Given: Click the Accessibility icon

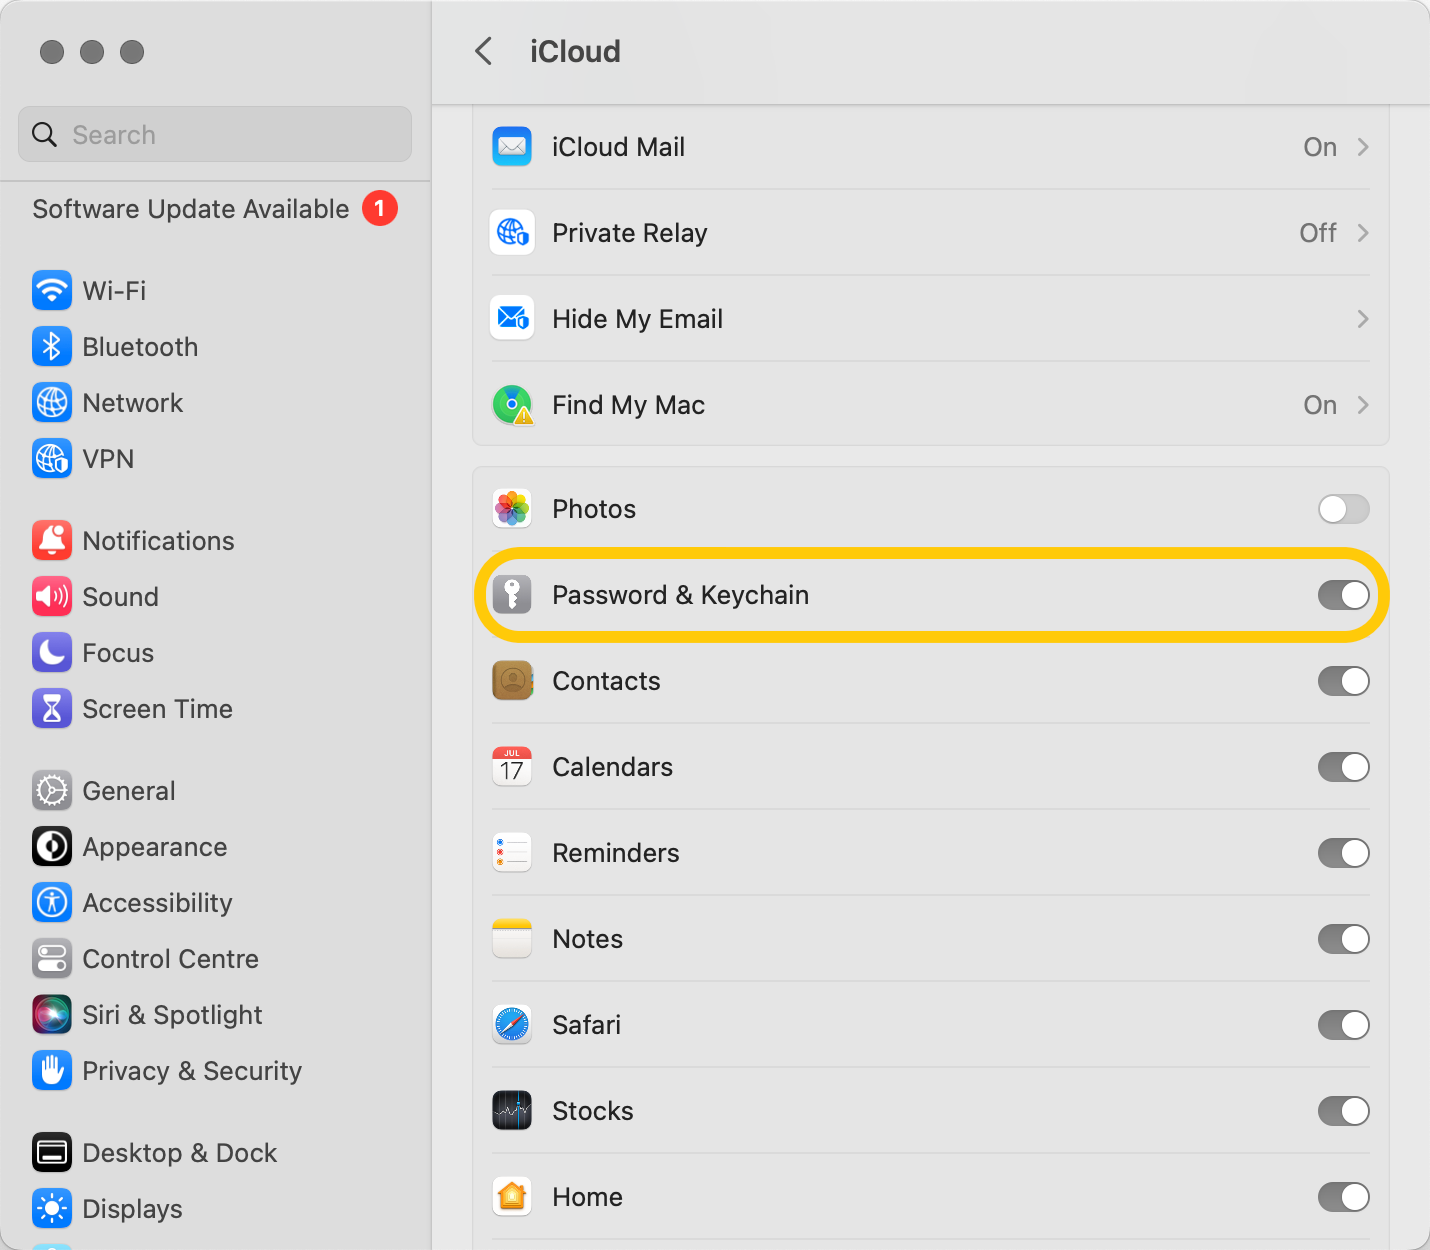Looking at the screenshot, I should [52, 903].
